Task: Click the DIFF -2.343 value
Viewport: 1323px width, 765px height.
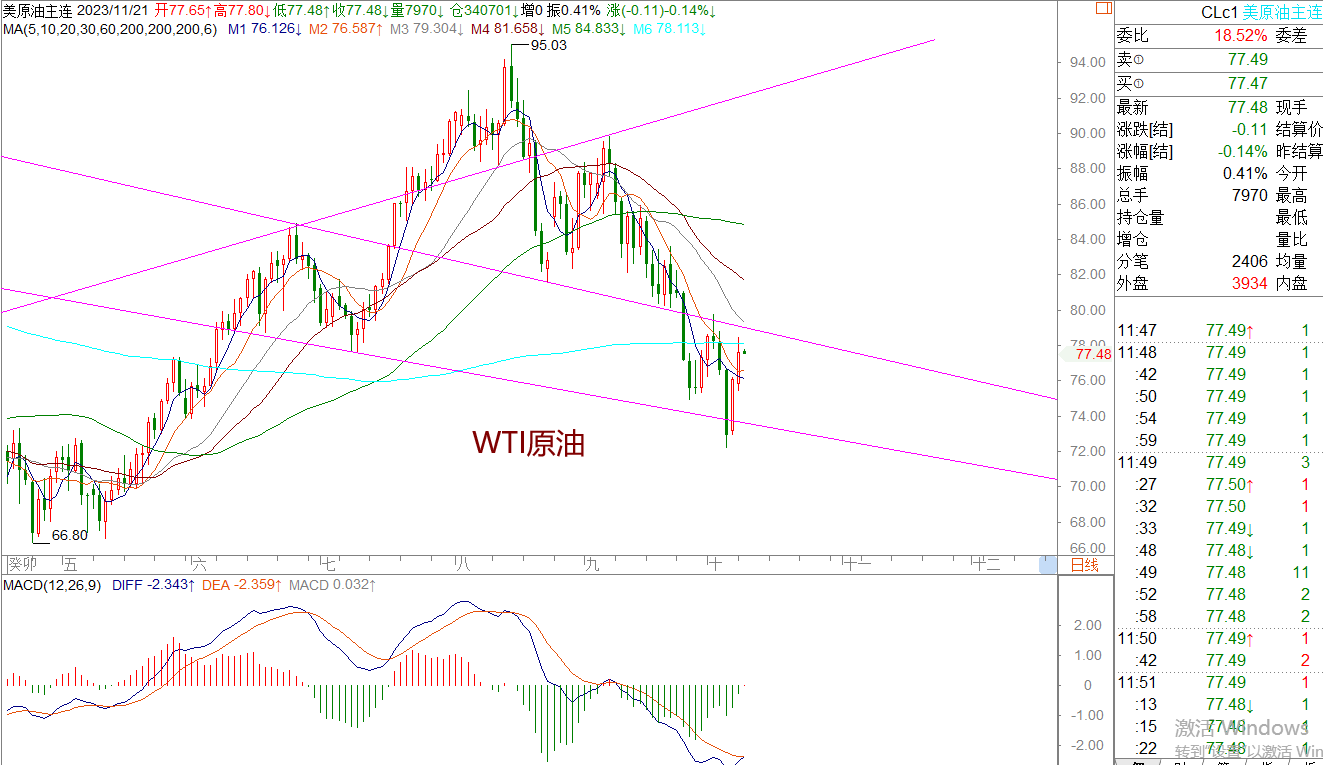Action: (153, 584)
